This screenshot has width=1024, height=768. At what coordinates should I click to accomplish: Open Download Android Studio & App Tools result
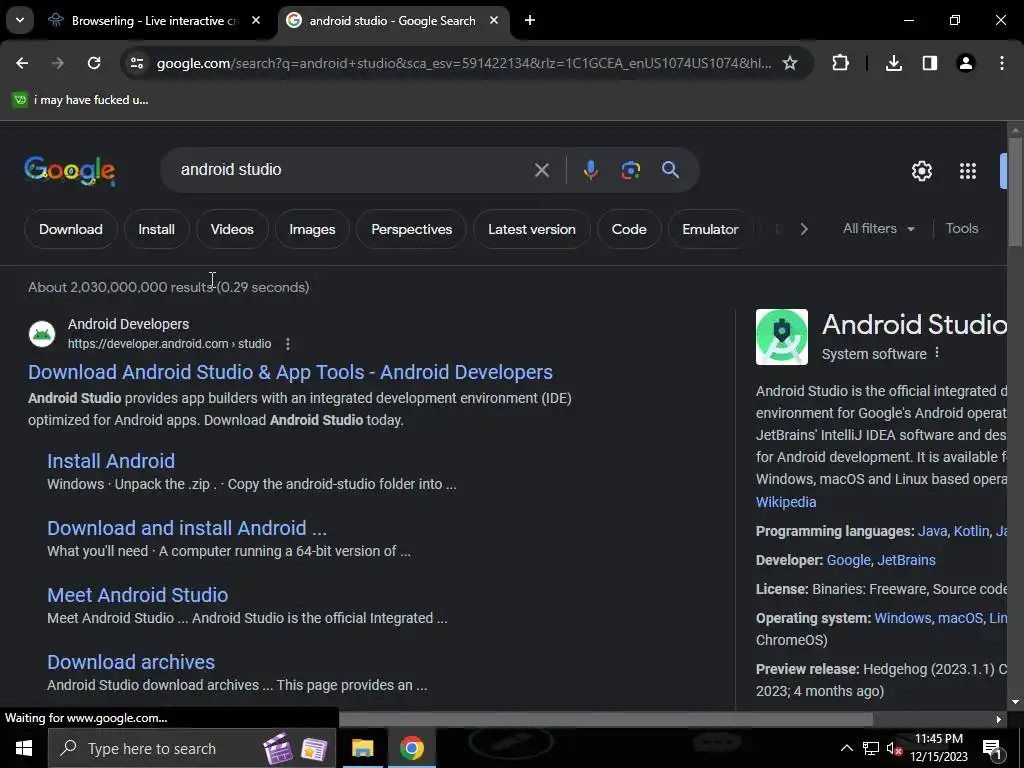point(290,372)
